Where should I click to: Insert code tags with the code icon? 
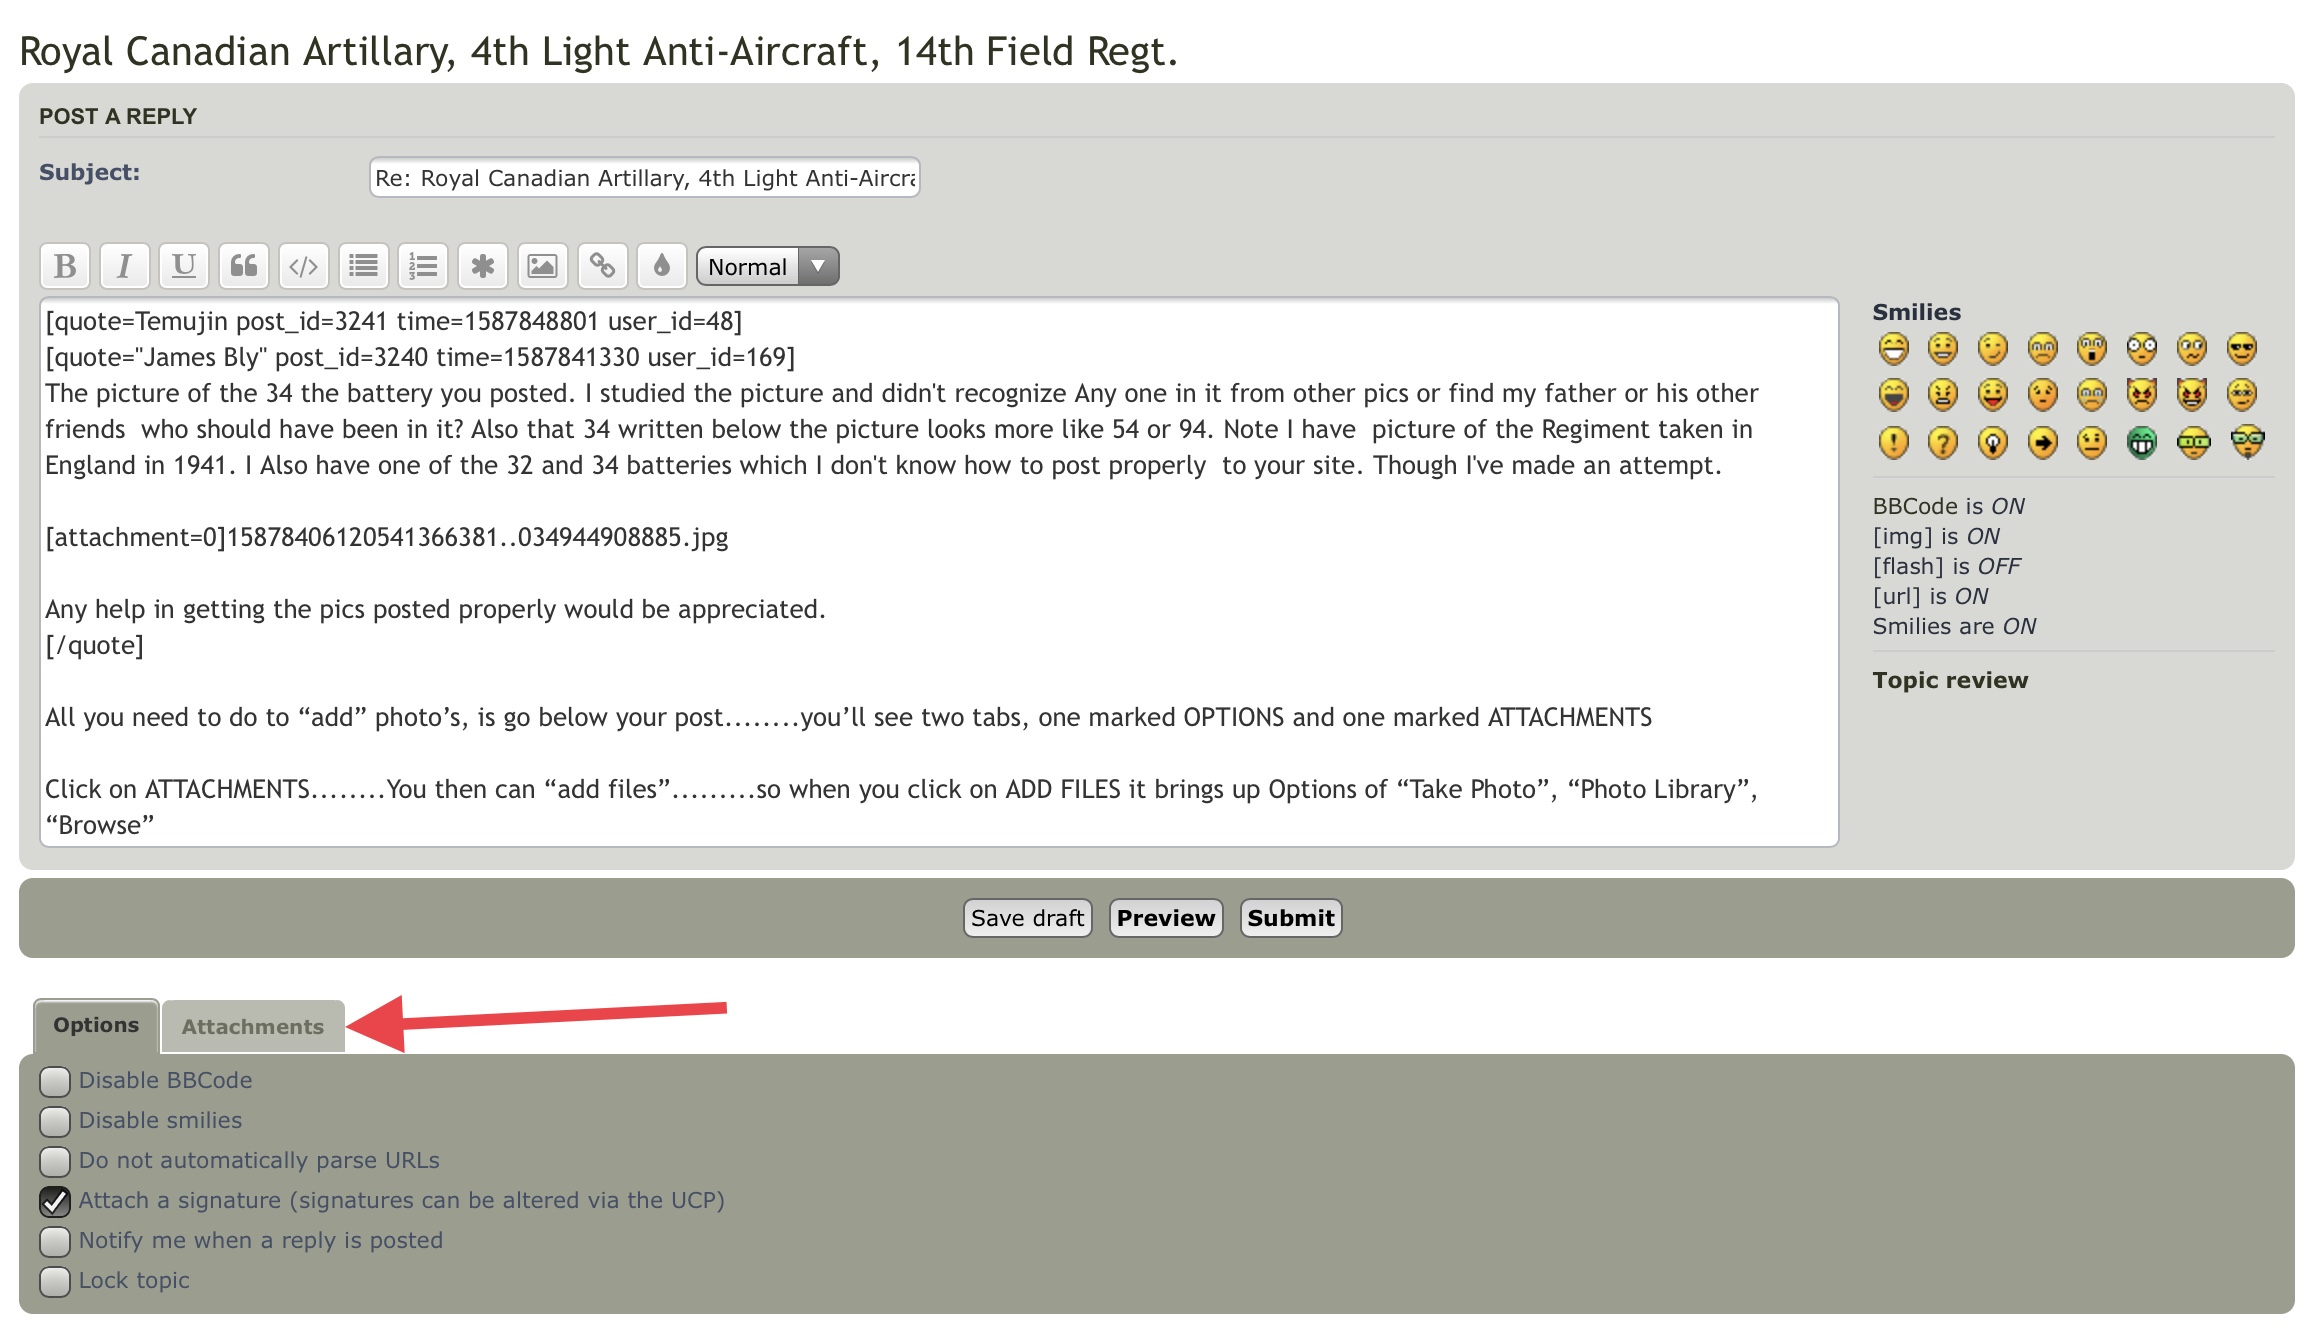pos(303,266)
